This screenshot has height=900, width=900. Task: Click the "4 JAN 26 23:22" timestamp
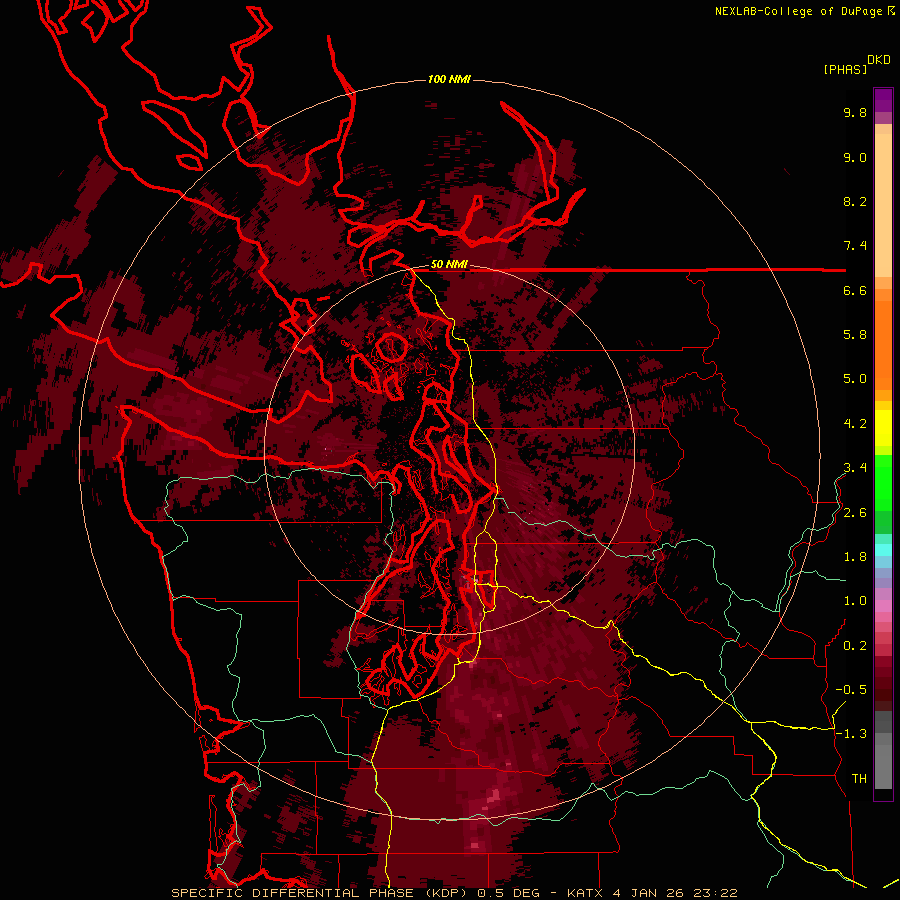(x=673, y=893)
